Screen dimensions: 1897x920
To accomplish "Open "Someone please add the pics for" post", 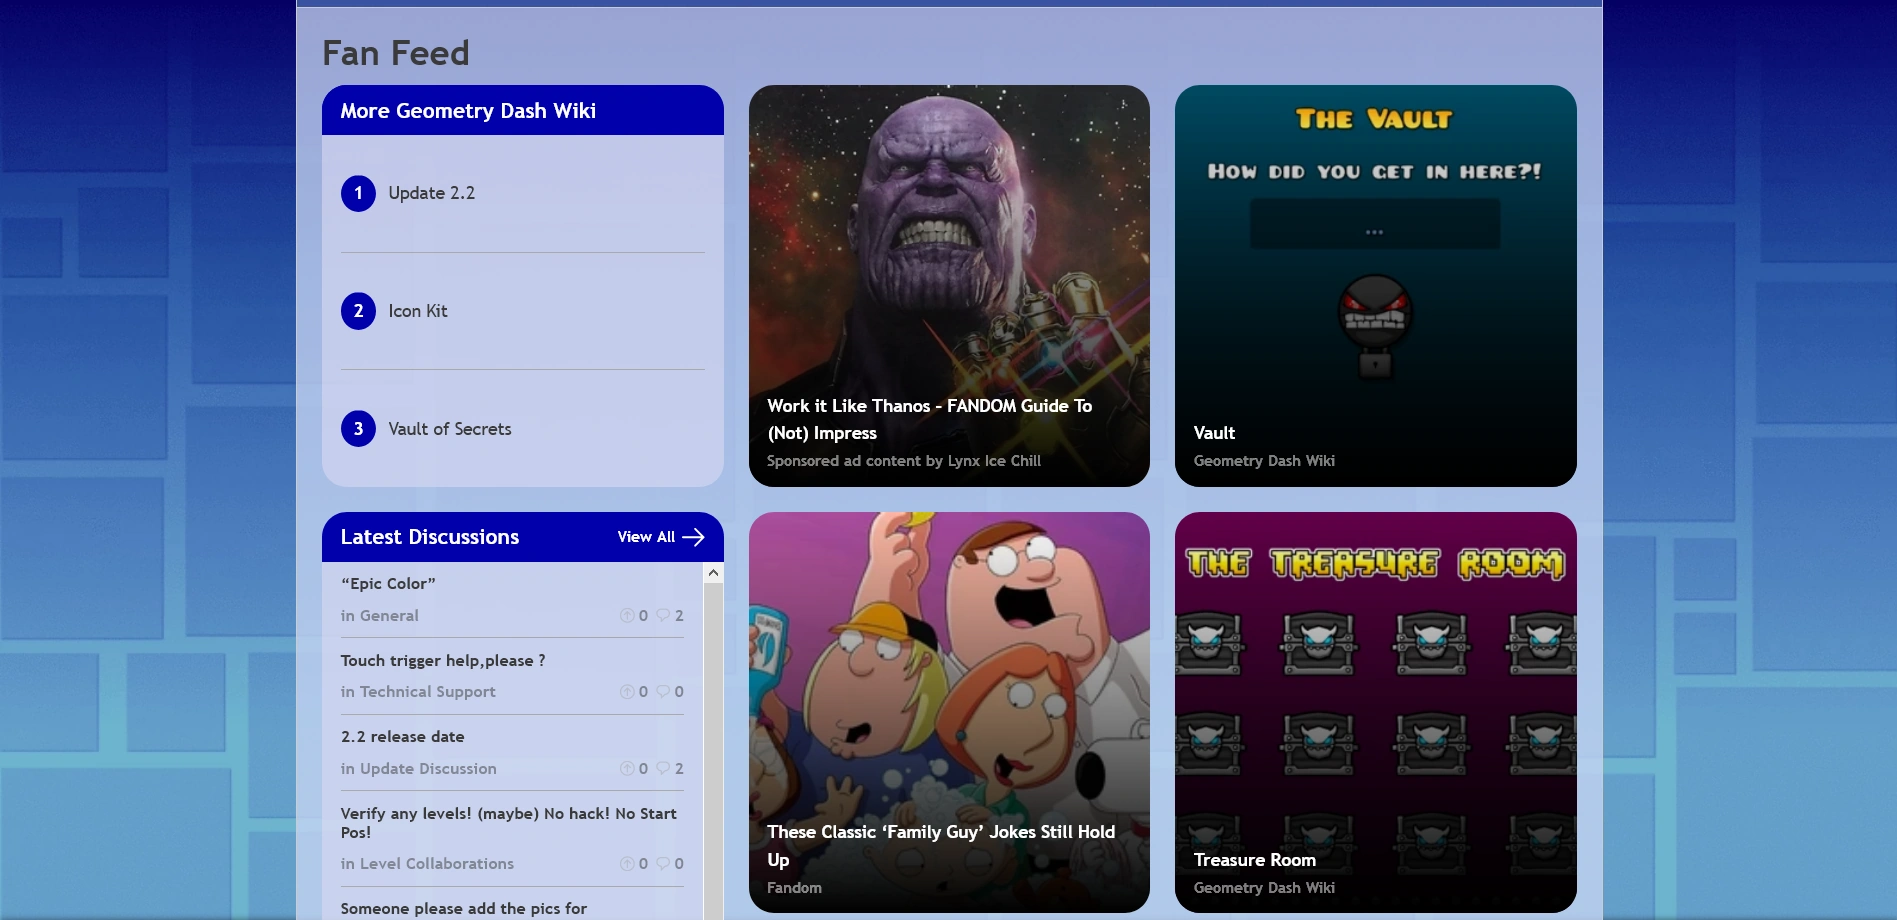I will pyautogui.click(x=464, y=909).
